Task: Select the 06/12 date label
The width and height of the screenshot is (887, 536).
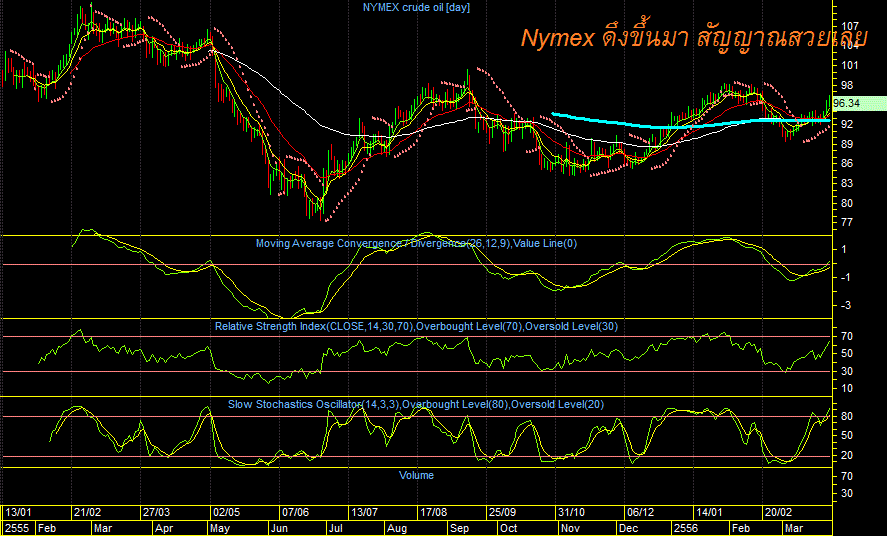Action: pyautogui.click(x=641, y=512)
